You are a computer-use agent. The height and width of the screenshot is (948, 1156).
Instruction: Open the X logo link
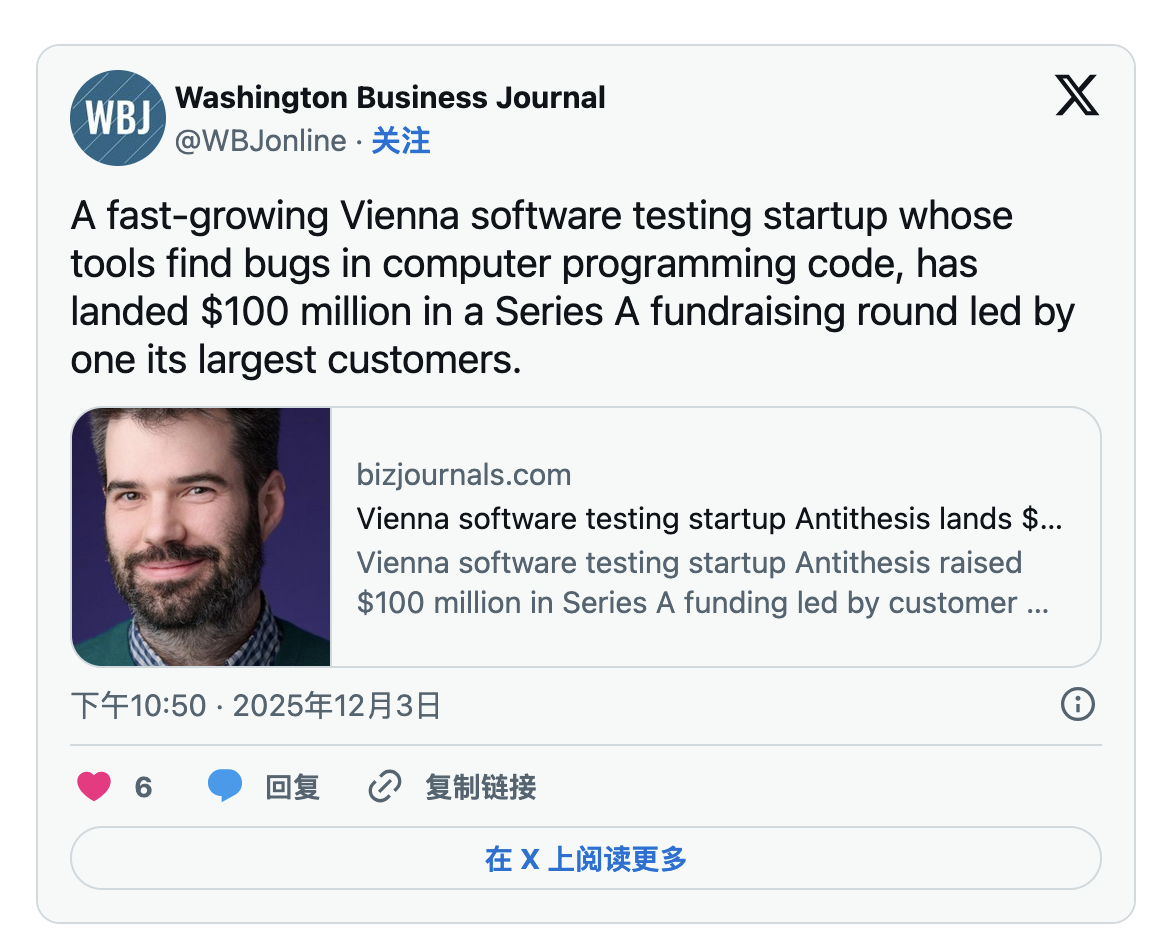click(x=1076, y=96)
